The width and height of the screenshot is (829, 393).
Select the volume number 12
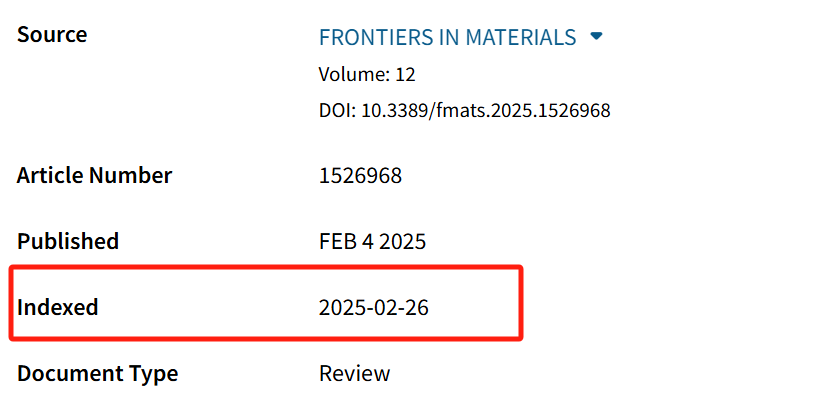click(406, 75)
